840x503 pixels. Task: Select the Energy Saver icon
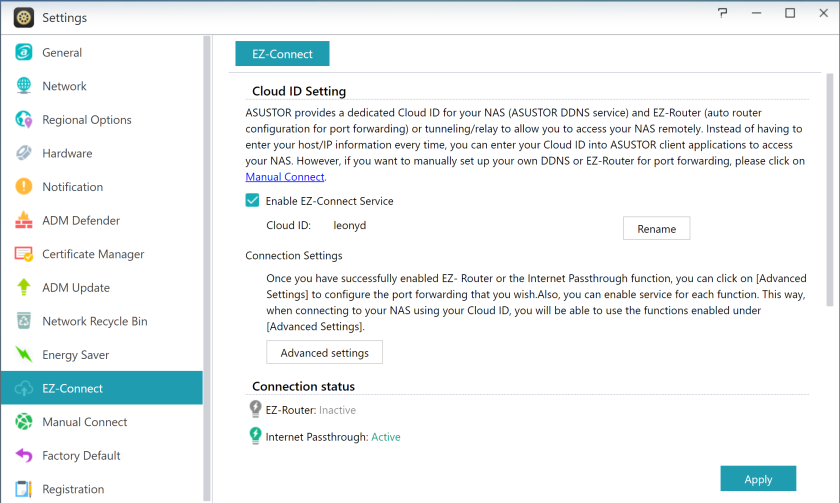tap(24, 354)
